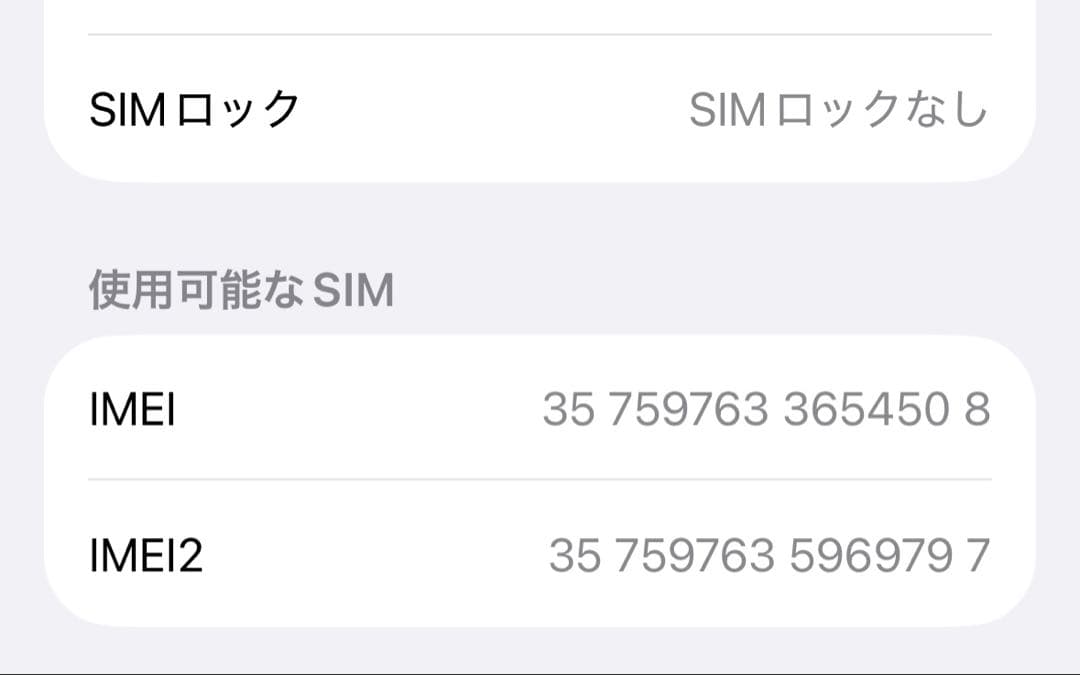Select the IMEI label on the left
The width and height of the screenshot is (1080, 675).
click(x=133, y=410)
